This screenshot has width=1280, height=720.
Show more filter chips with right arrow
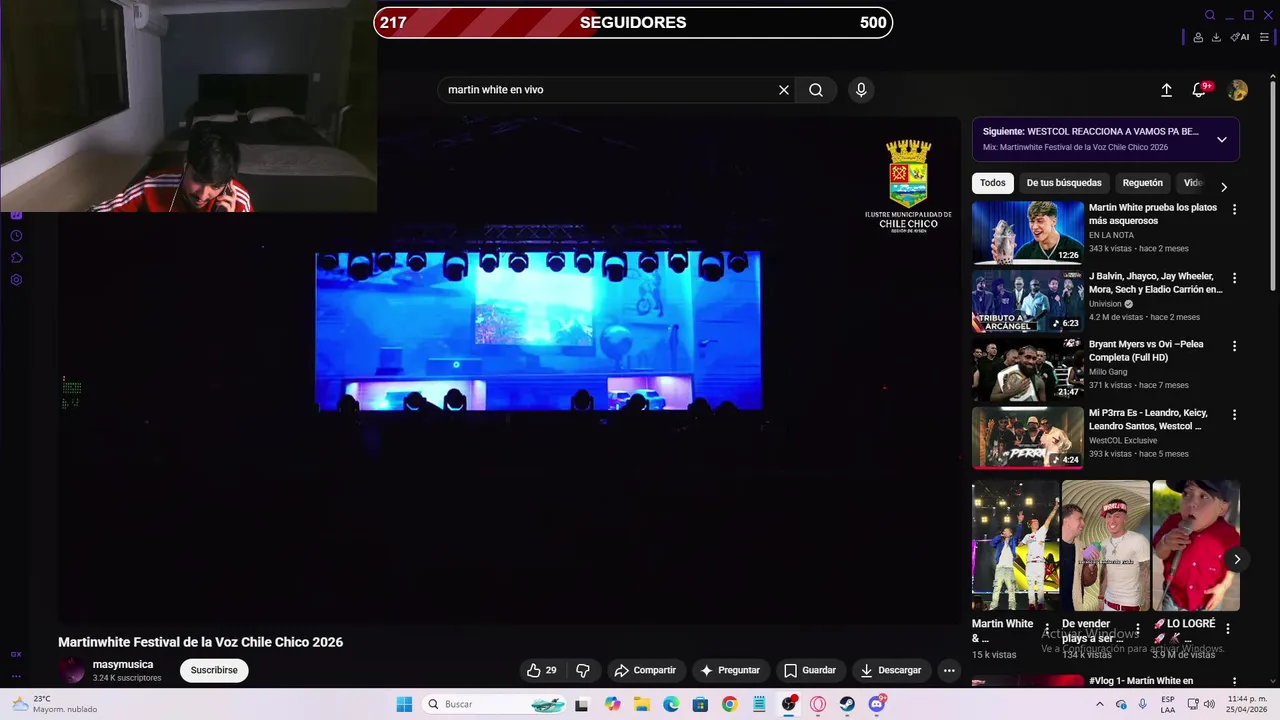point(1223,187)
